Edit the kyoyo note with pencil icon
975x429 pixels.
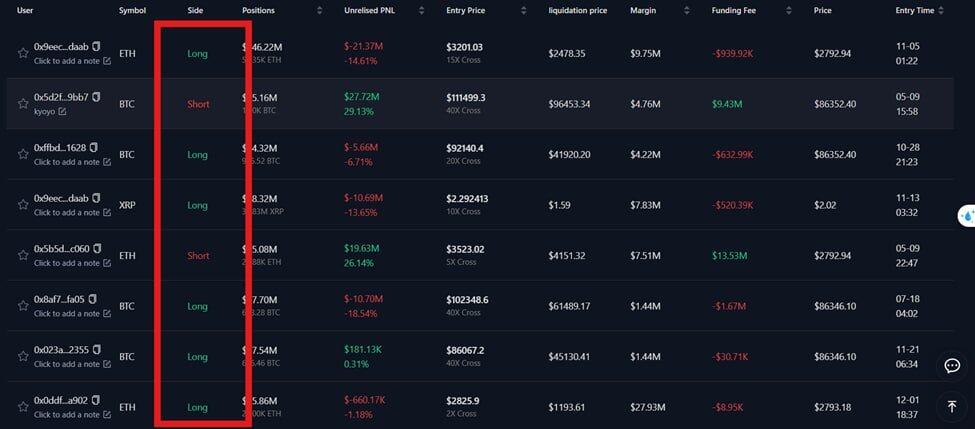[x=63, y=111]
